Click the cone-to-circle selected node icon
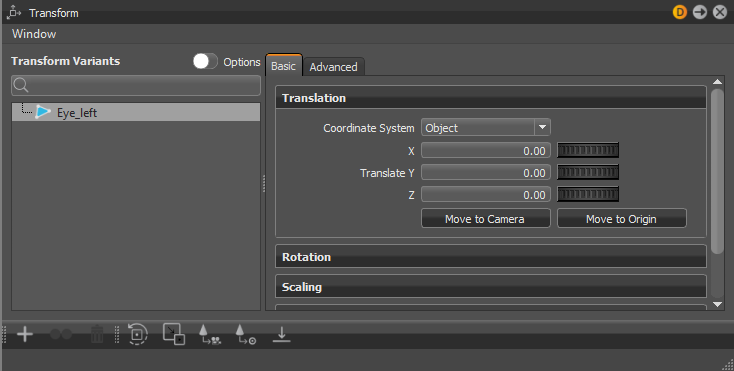This screenshot has width=734, height=371. pos(246,335)
